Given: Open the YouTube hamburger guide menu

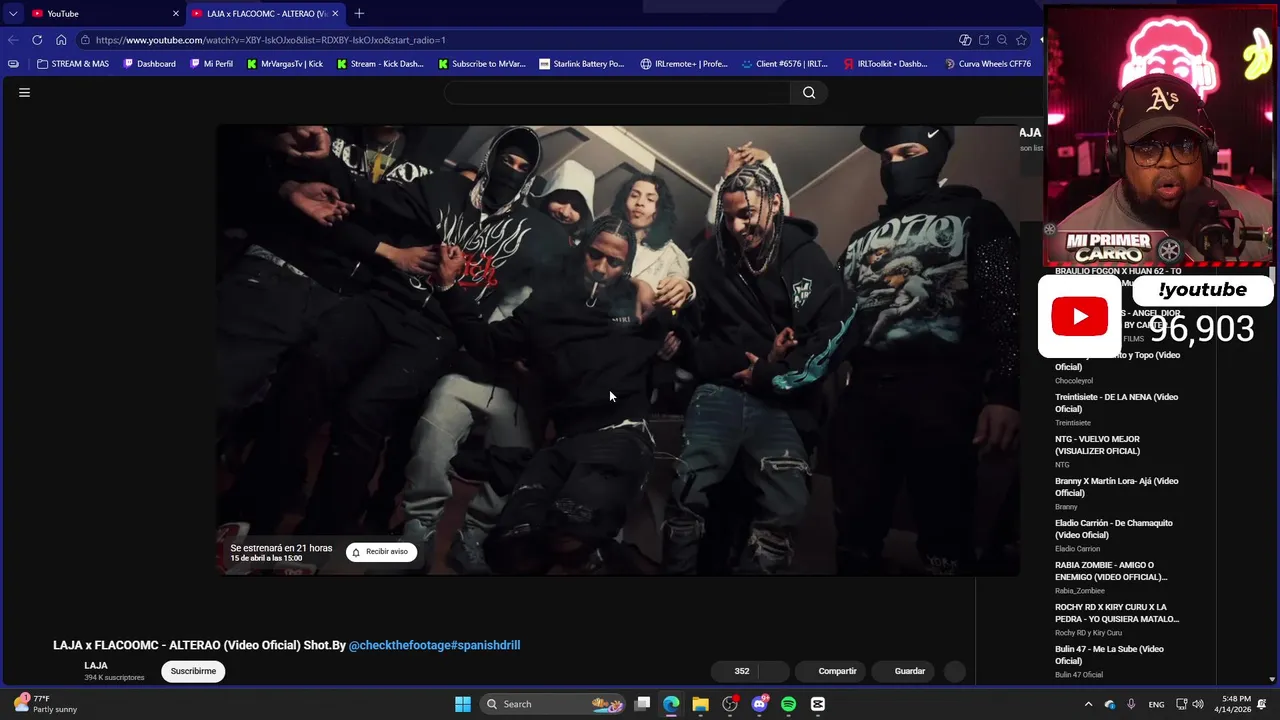Looking at the screenshot, I should click(x=24, y=93).
